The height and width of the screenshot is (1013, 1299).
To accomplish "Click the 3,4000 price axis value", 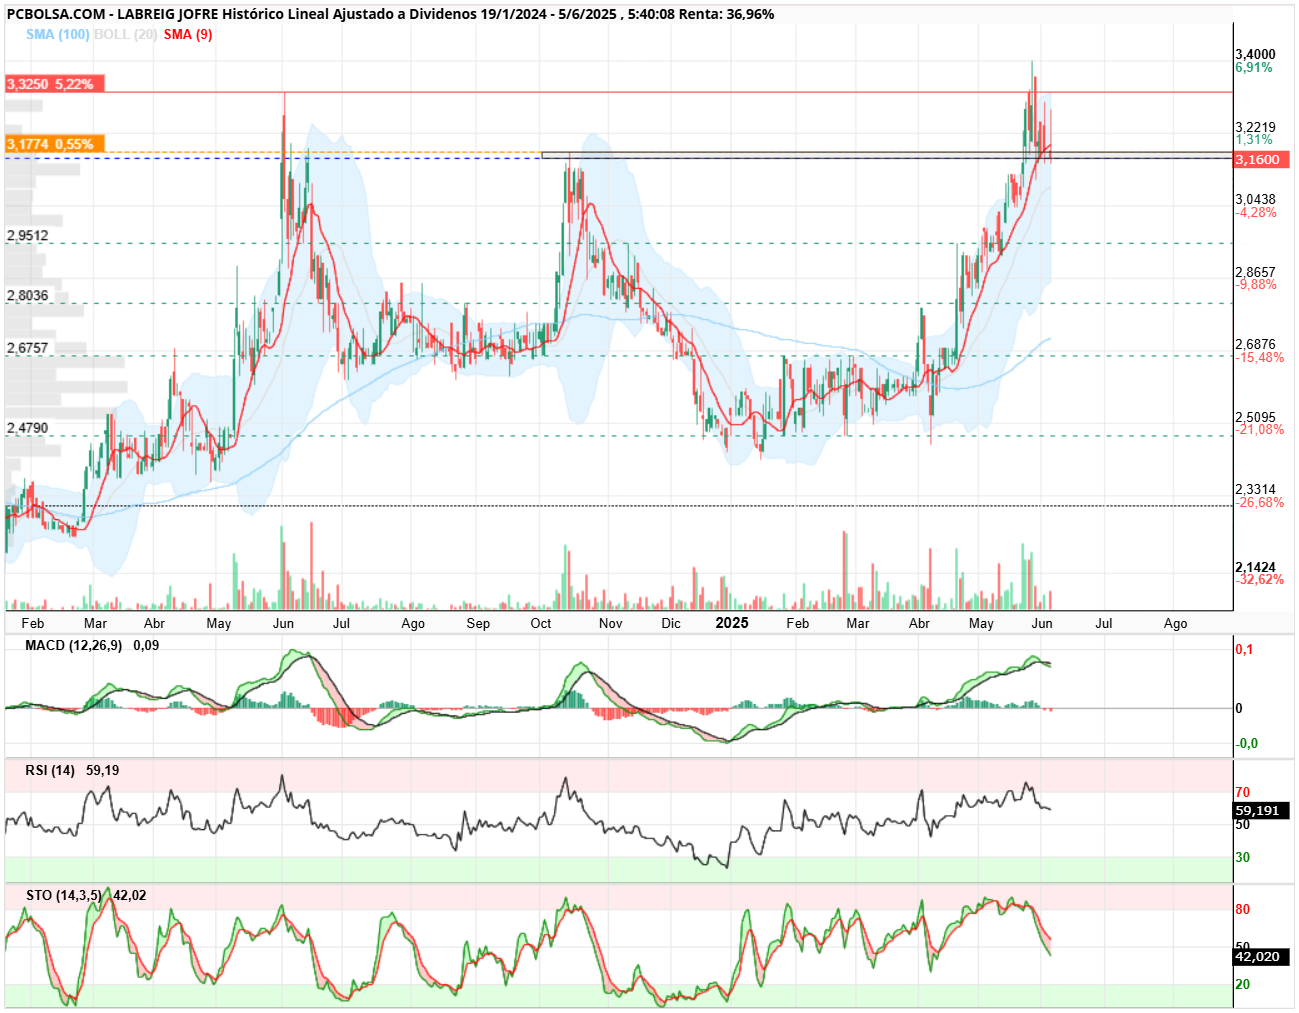I will pos(1256,54).
